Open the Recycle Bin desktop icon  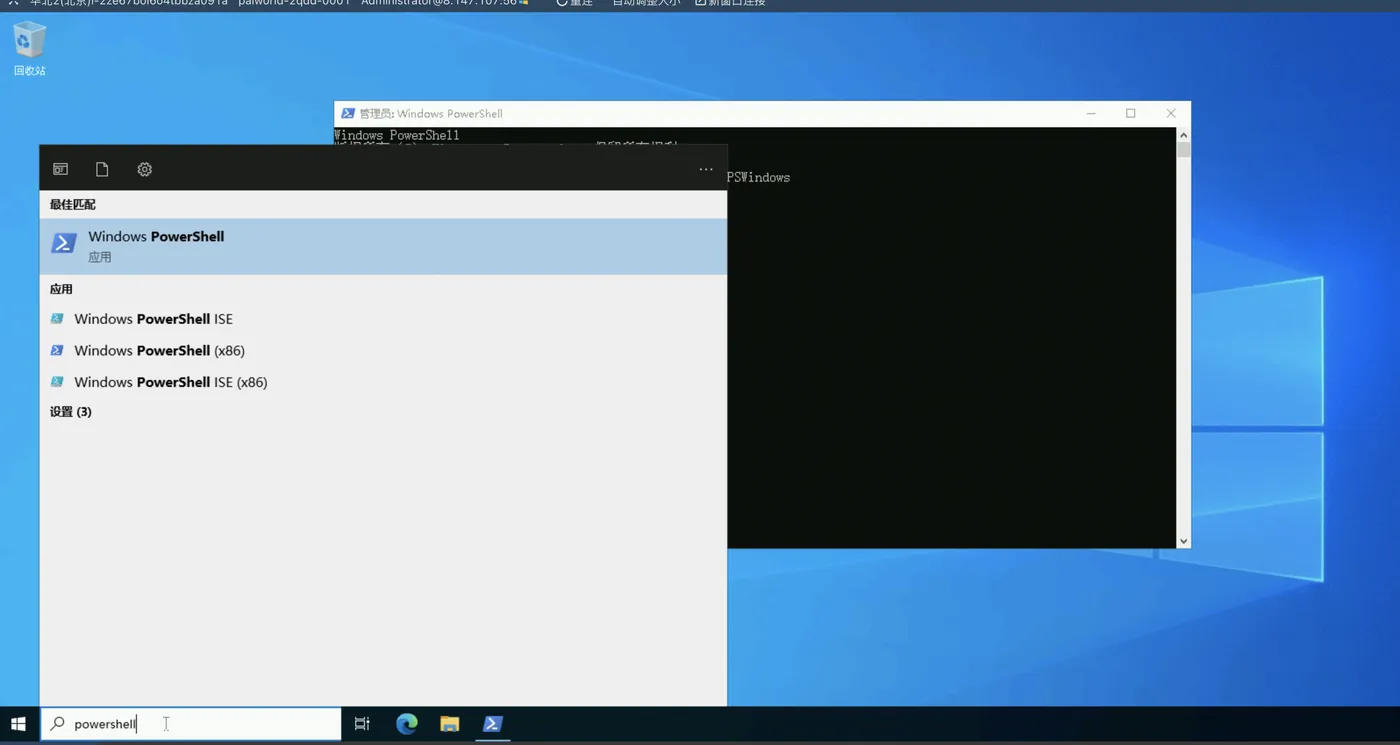pos(30,50)
